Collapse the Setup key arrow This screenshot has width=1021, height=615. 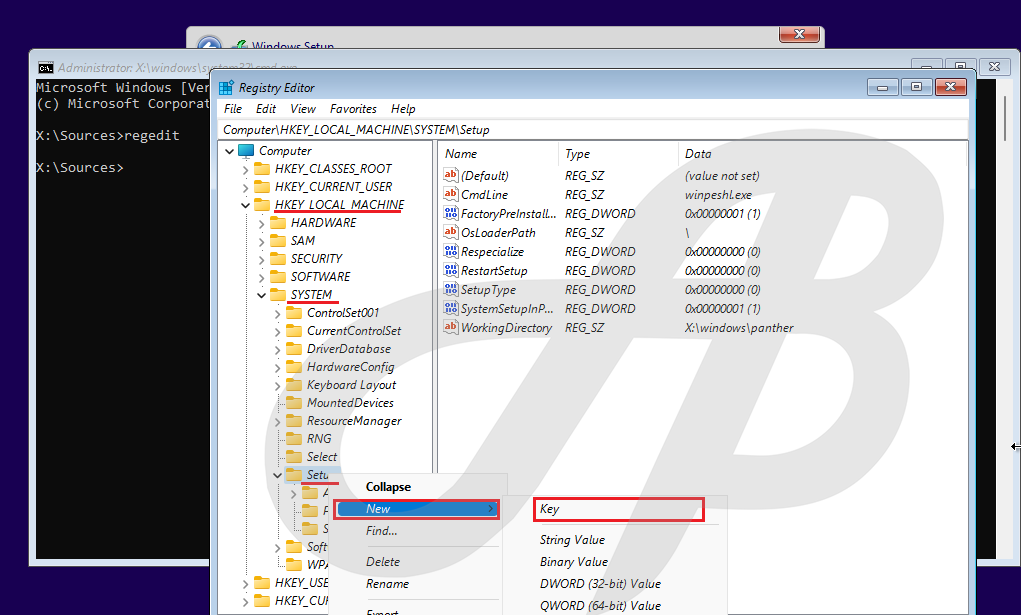tap(278, 476)
